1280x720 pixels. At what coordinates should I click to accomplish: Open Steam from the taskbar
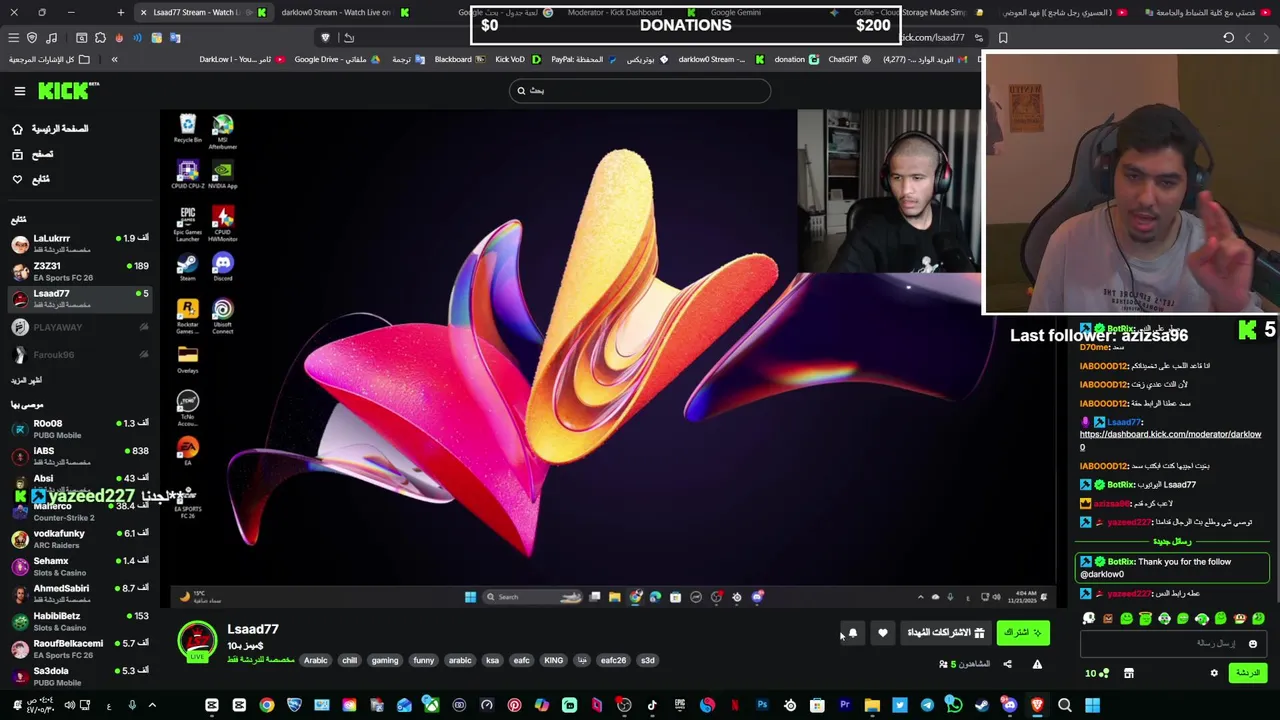pyautogui.click(x=982, y=705)
